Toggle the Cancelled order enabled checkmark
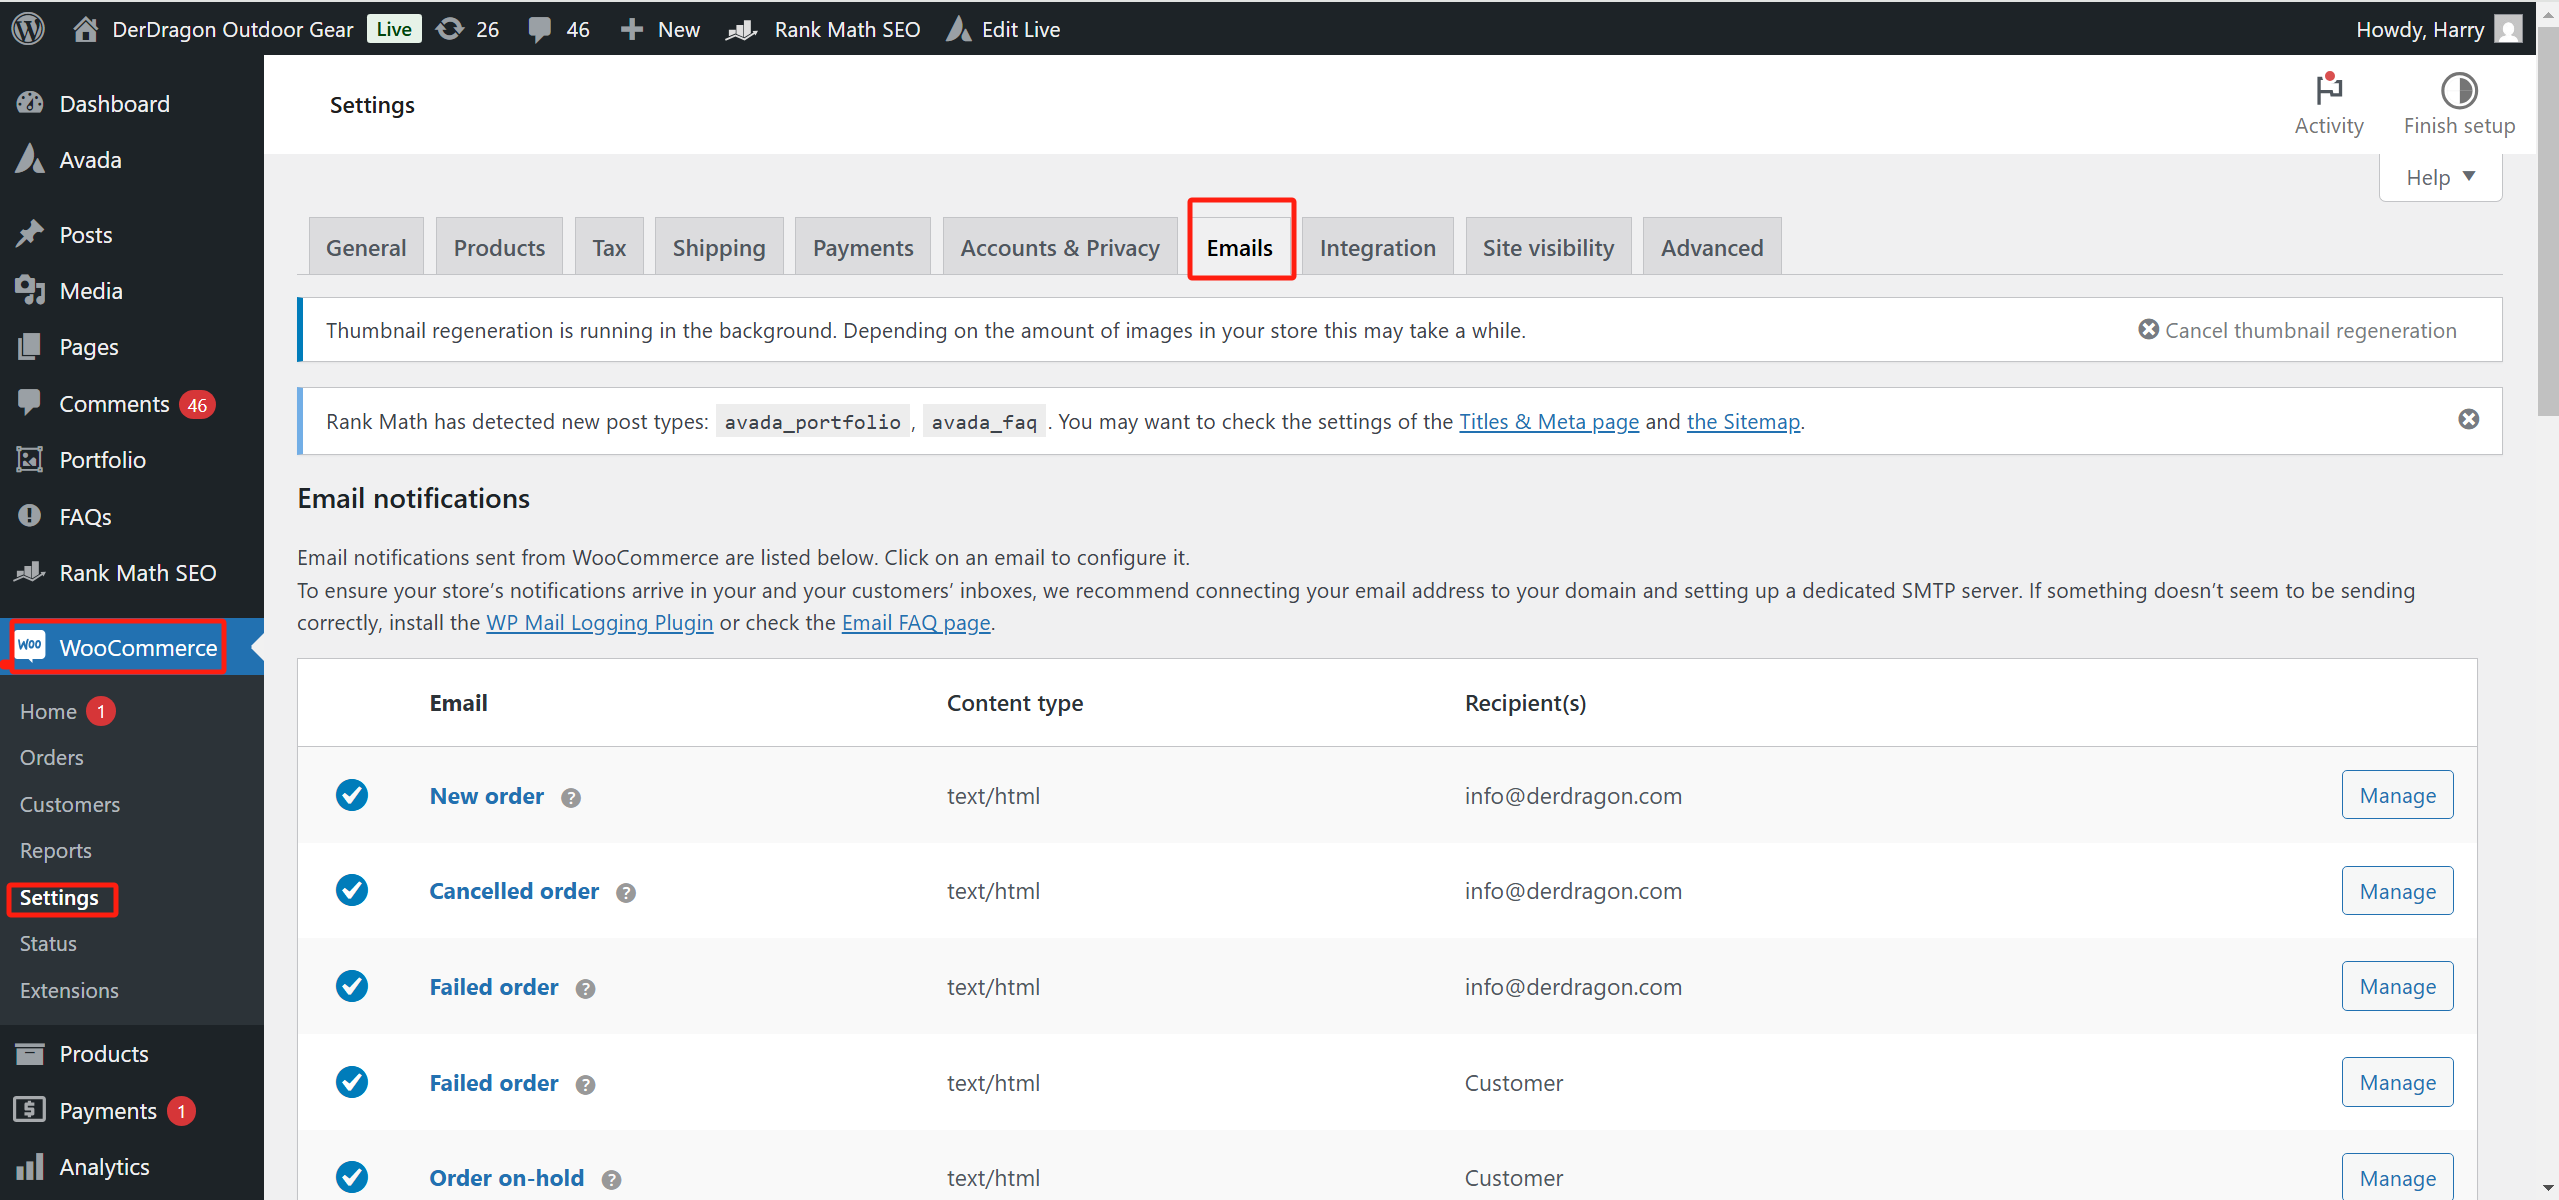Screen dimensions: 2559x1200 point(352,890)
